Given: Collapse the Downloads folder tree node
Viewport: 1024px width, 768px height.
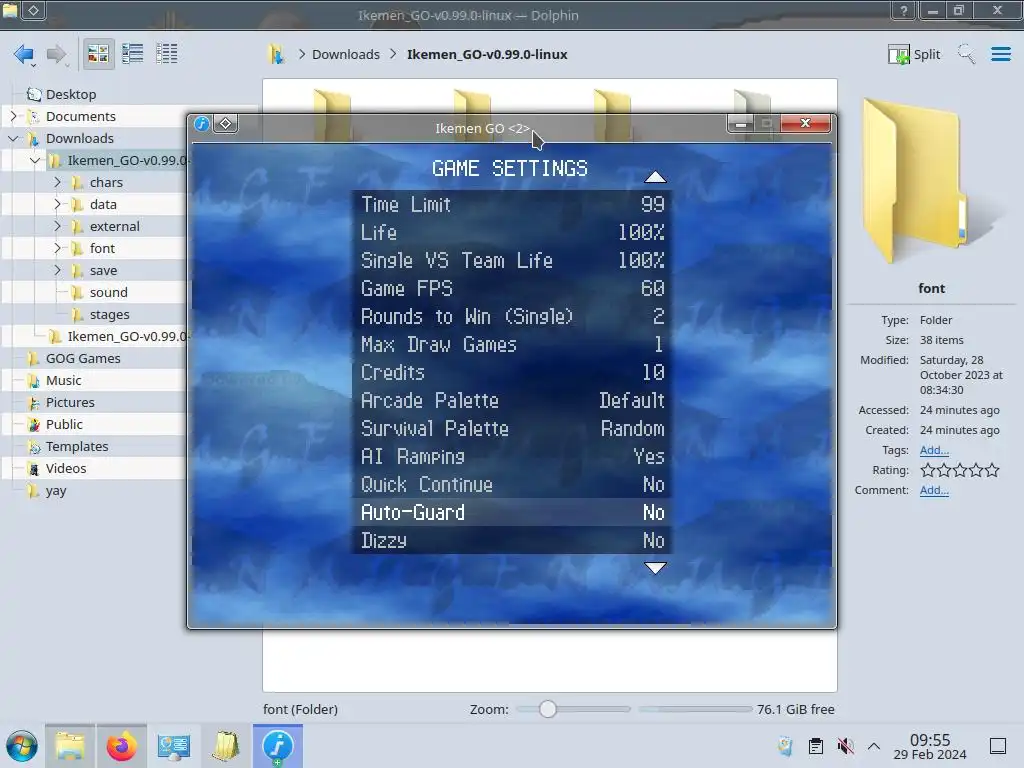Looking at the screenshot, I should pos(13,138).
